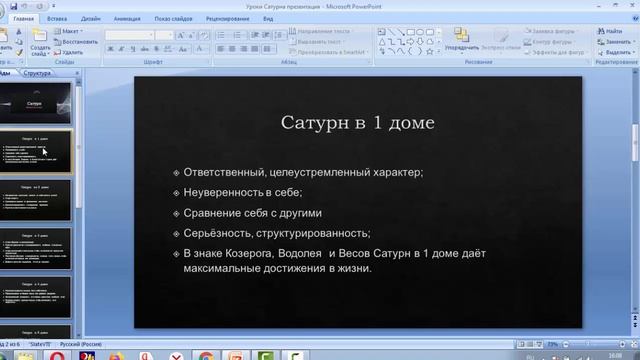Select the arrow line shape in gallery
The width and height of the screenshot is (640, 360).
click(x=401, y=31)
